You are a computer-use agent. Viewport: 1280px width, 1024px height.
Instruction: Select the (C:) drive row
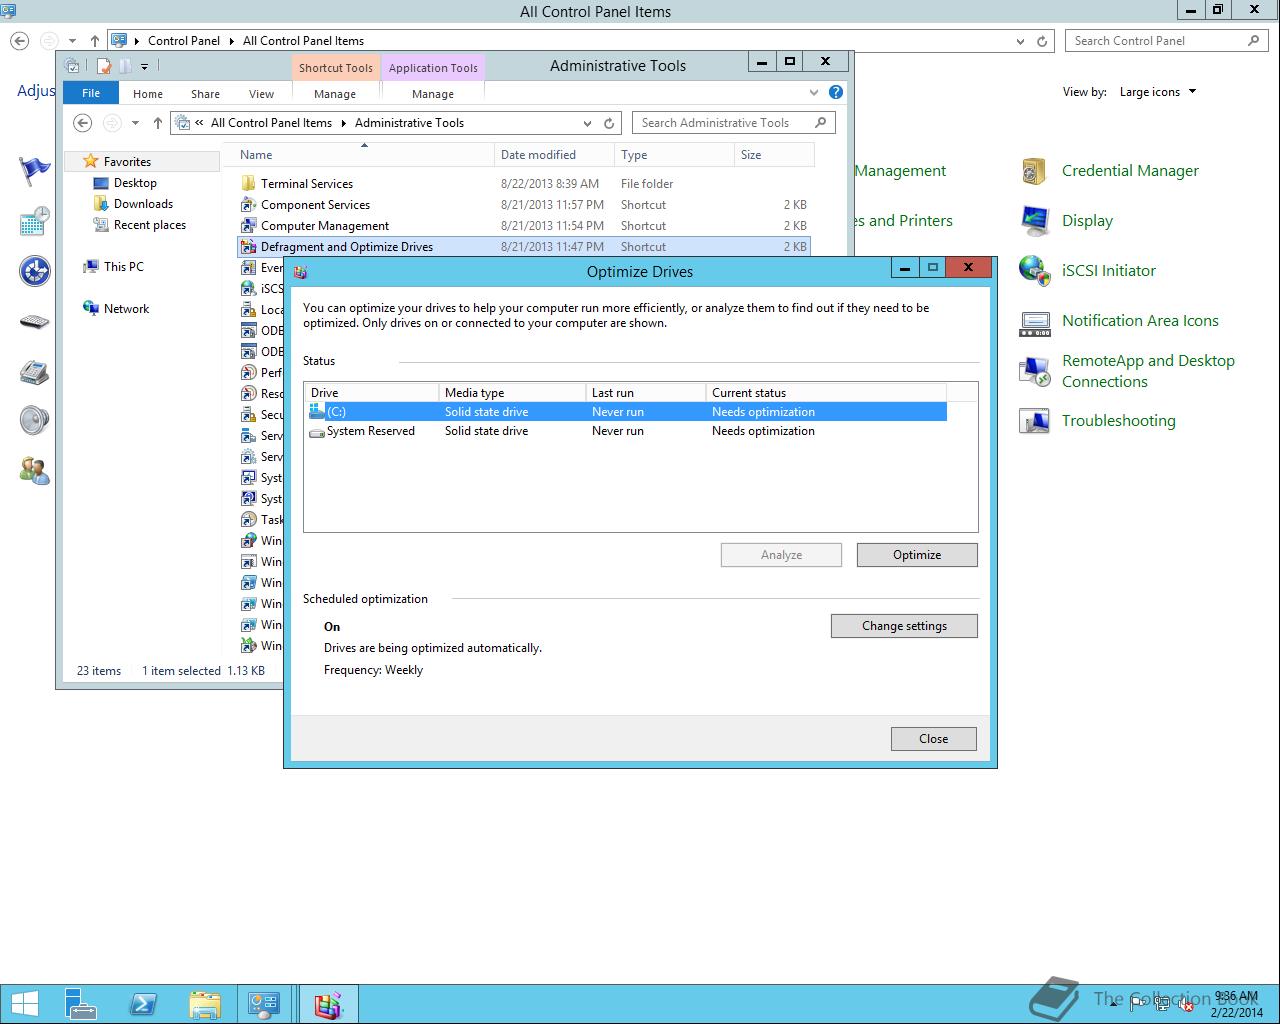[x=626, y=412]
